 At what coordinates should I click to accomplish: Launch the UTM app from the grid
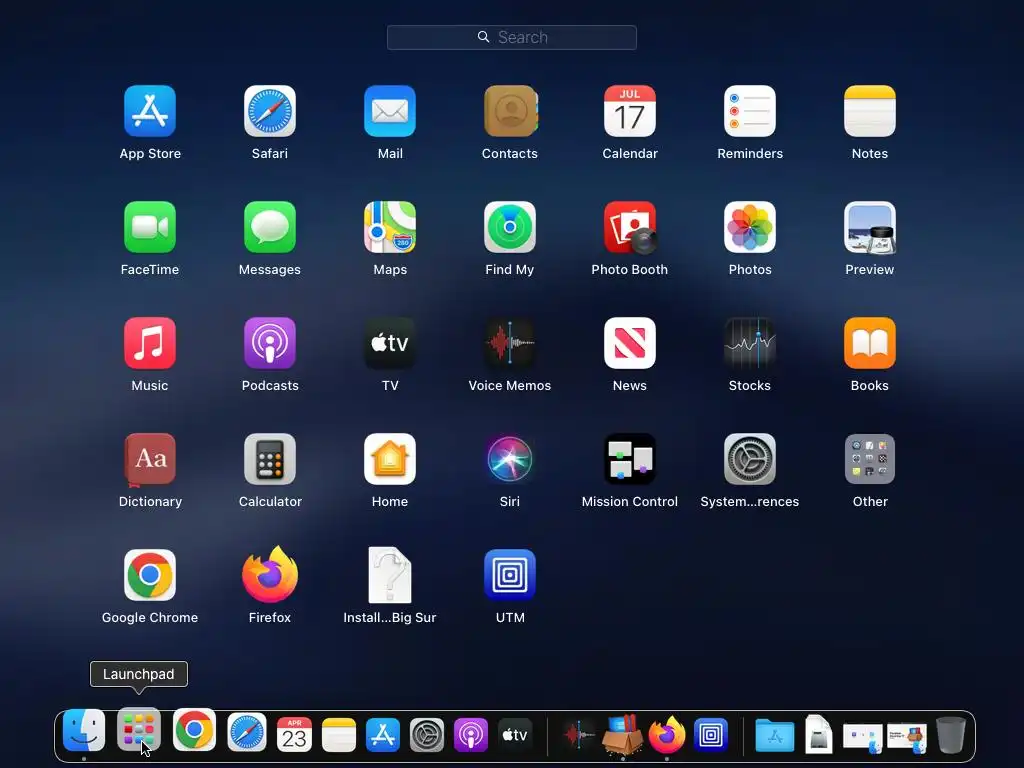510,575
